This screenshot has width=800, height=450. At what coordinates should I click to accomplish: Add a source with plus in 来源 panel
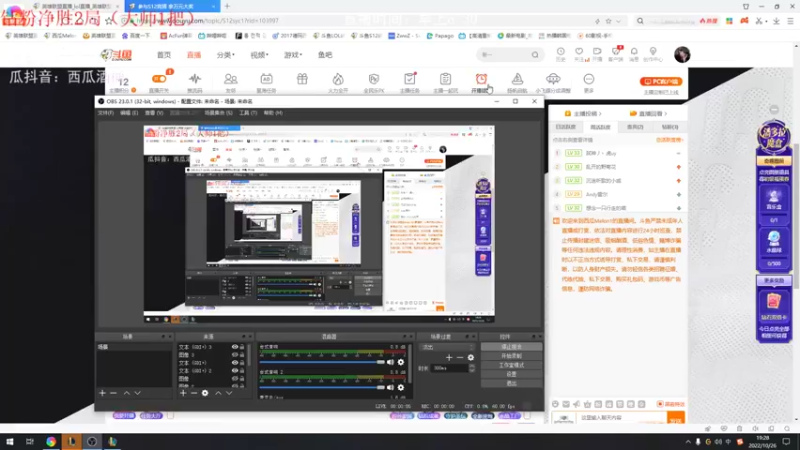(183, 393)
